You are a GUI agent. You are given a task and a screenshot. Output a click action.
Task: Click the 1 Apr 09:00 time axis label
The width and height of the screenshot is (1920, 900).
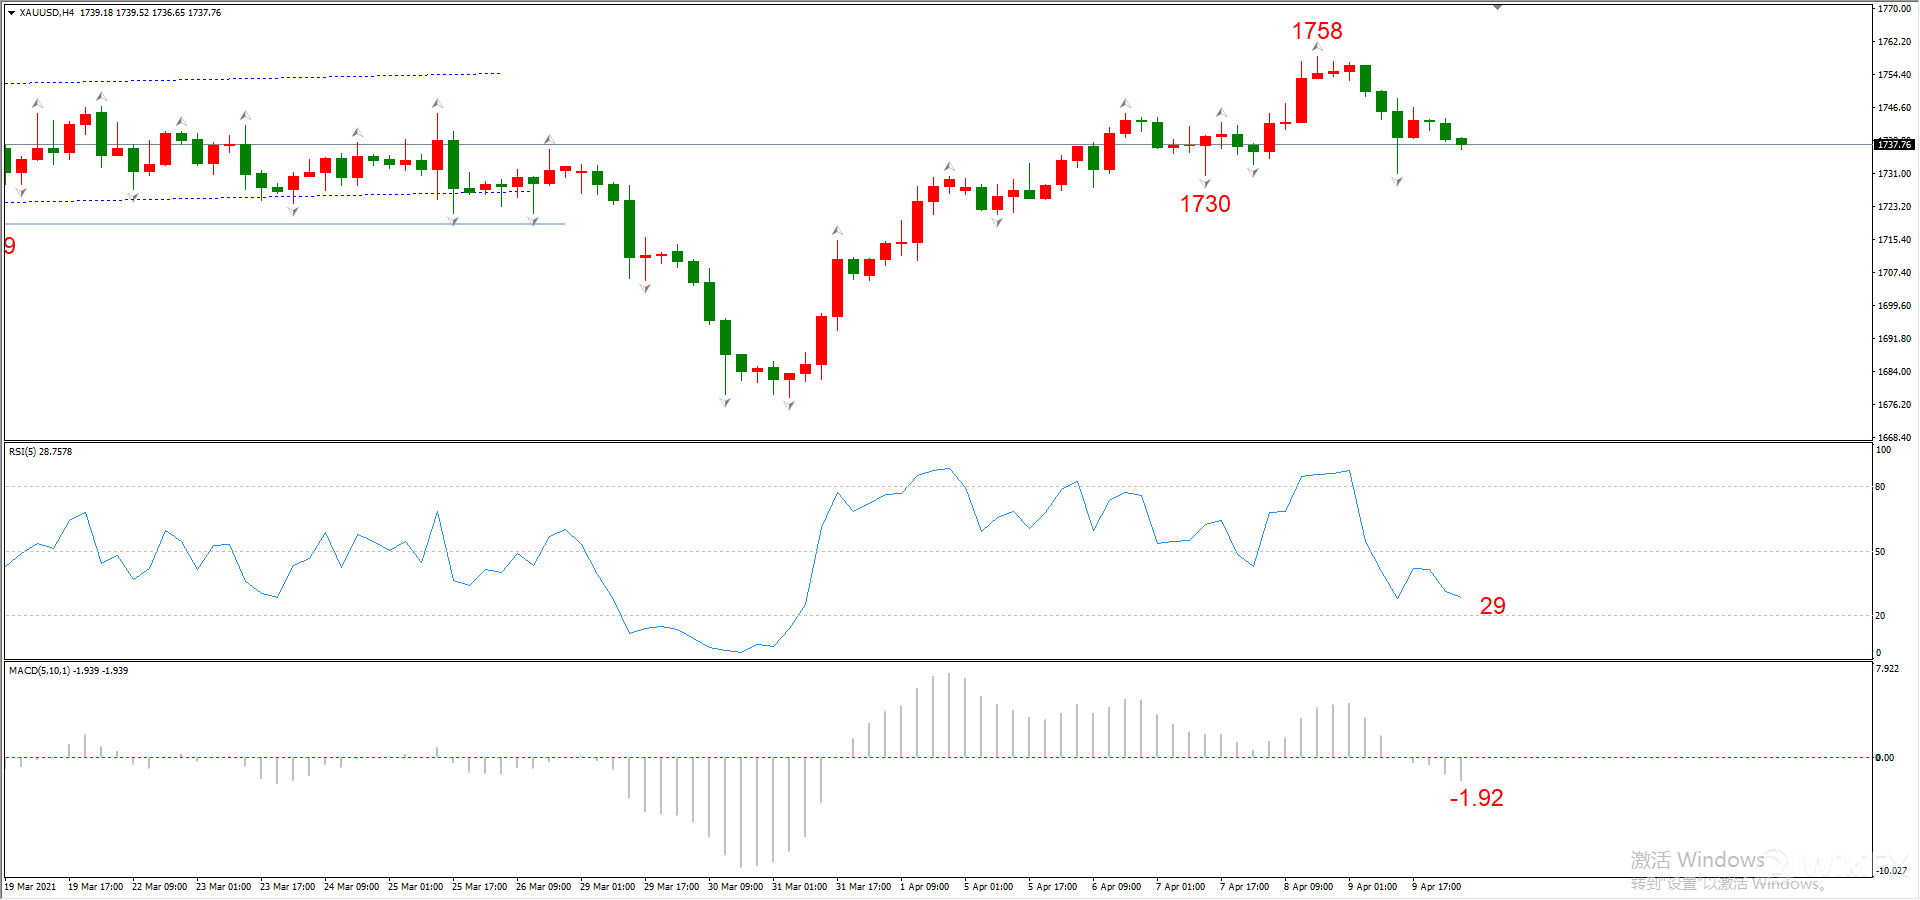(x=924, y=887)
